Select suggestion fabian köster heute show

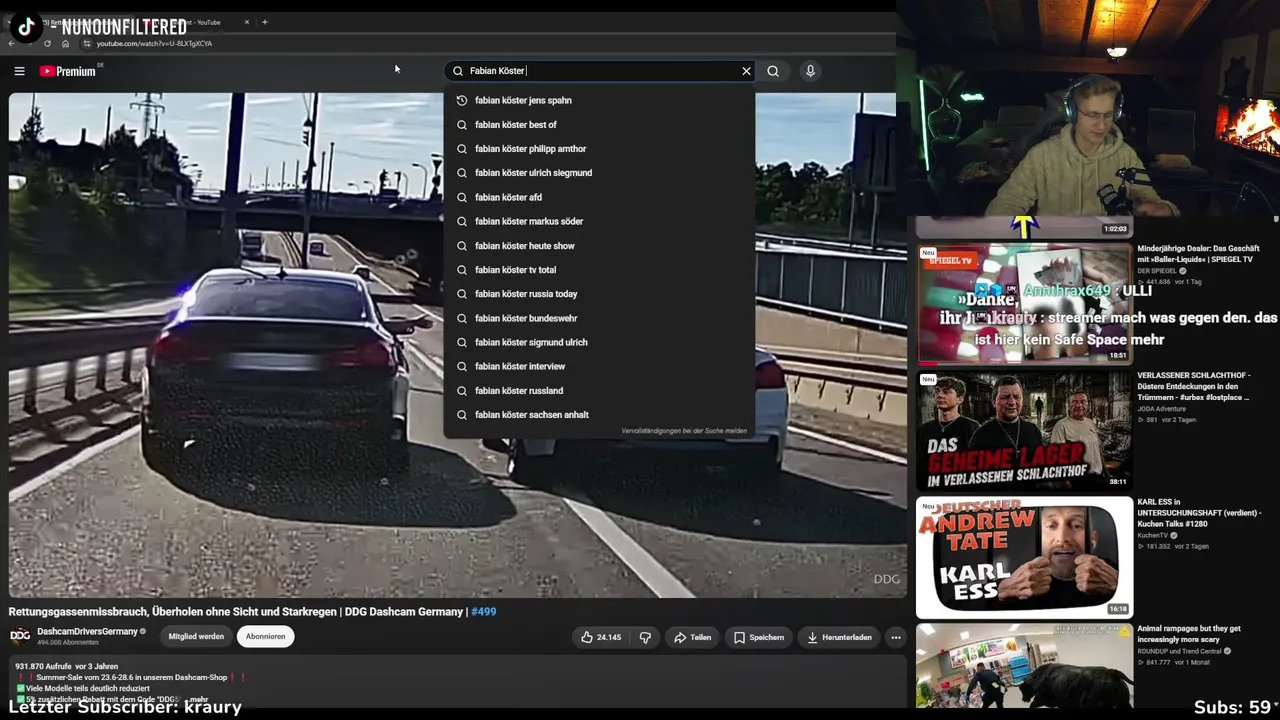pos(600,246)
